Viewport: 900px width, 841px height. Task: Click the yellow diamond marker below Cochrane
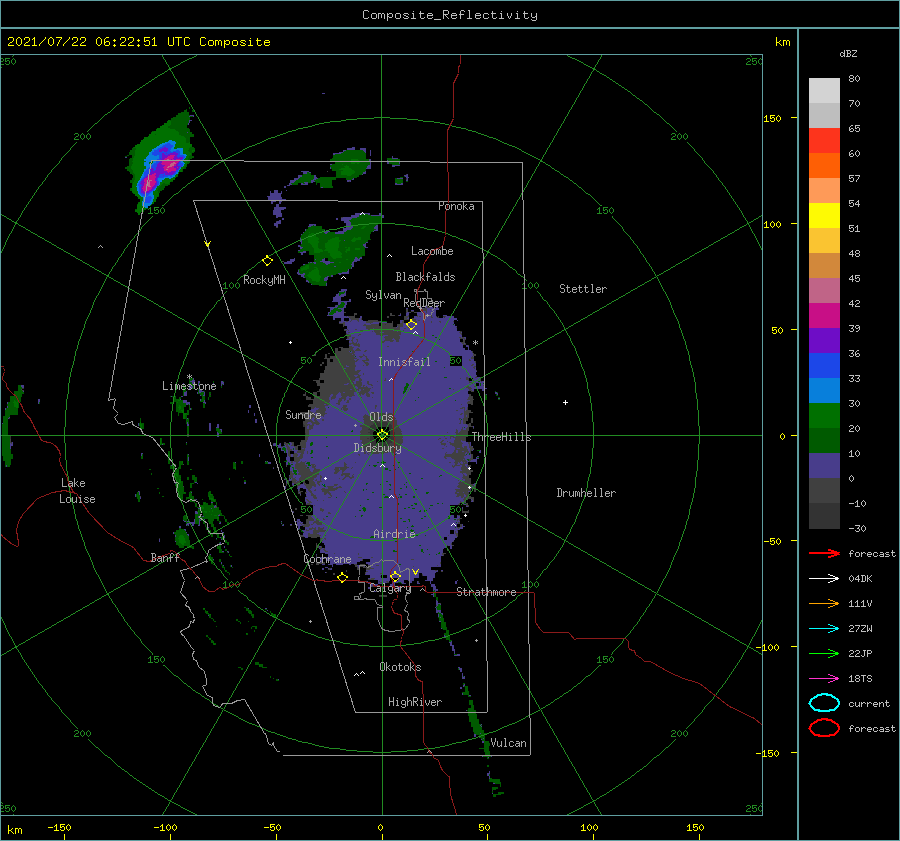342,578
